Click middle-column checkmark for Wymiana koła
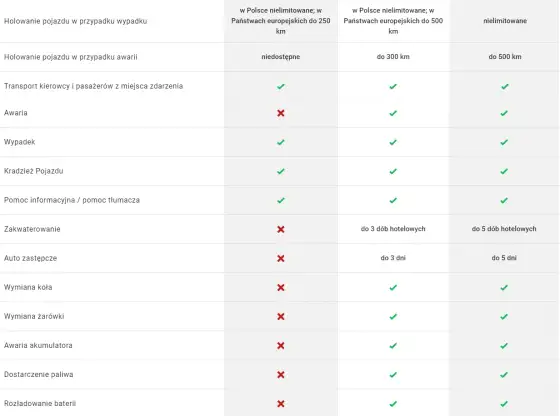The image size is (560, 416). tap(393, 287)
